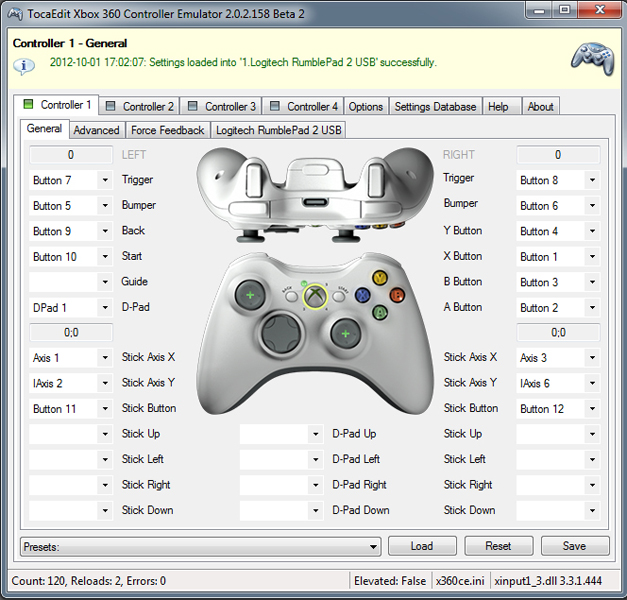Open the D-Pad Down dropdown
This screenshot has width=627, height=600.
[x=282, y=511]
